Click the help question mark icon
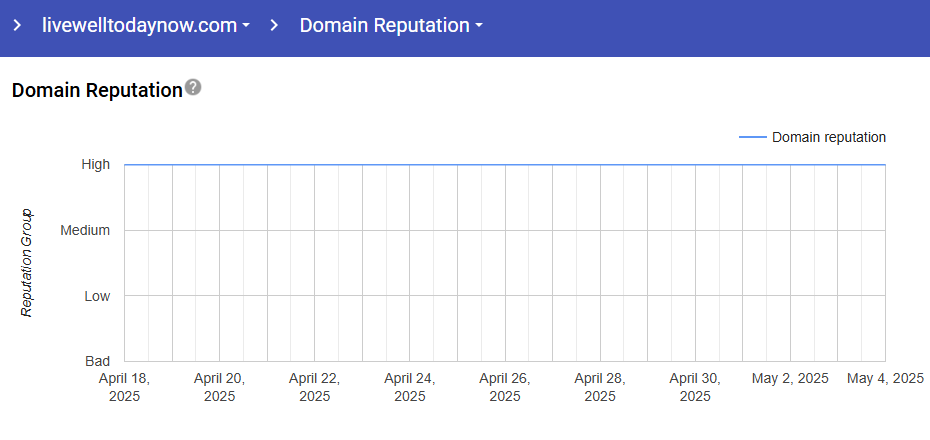930x440 pixels. (x=193, y=88)
